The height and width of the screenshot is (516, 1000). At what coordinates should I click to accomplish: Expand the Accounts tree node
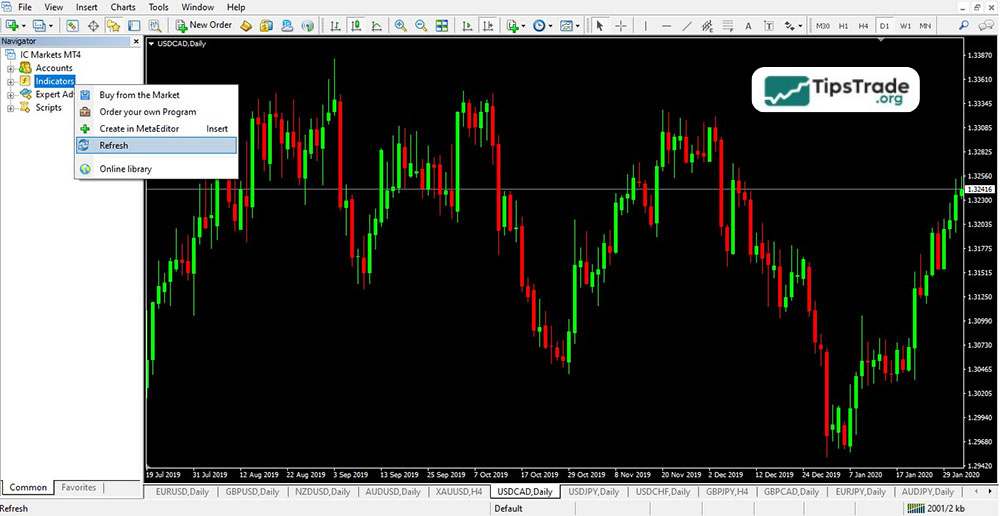[11, 68]
